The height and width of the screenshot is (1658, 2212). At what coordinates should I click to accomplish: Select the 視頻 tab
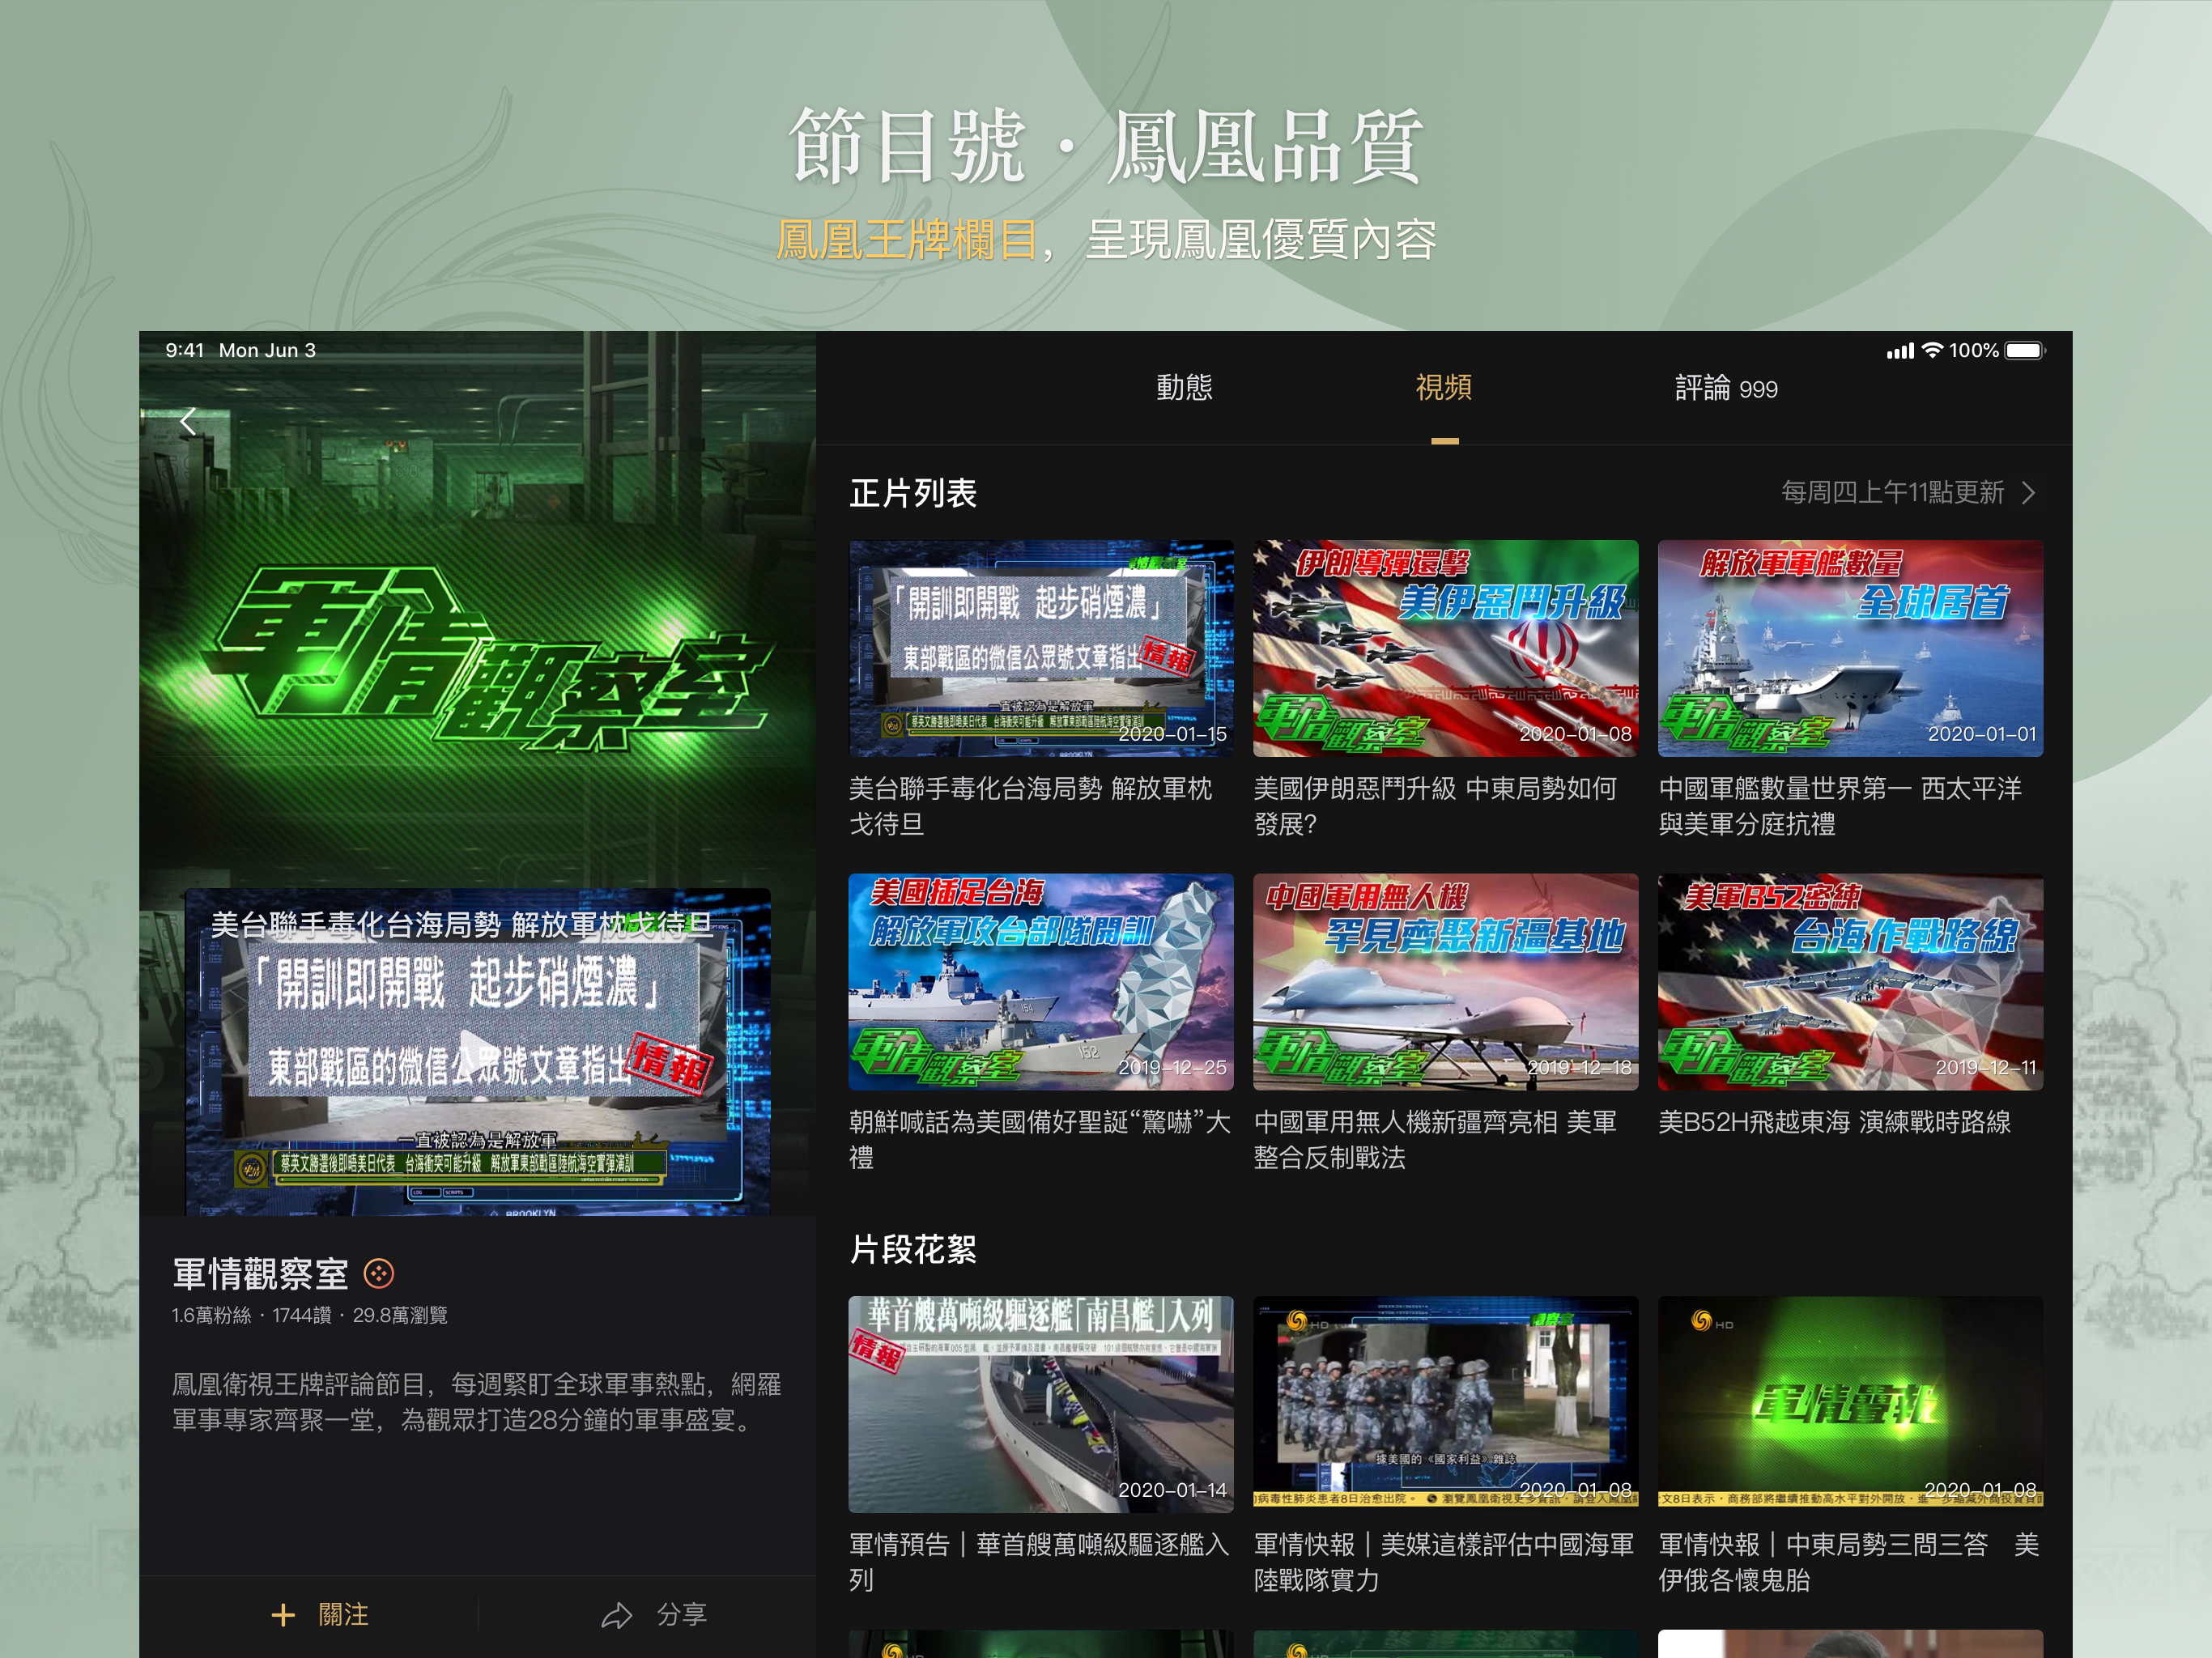[1443, 388]
